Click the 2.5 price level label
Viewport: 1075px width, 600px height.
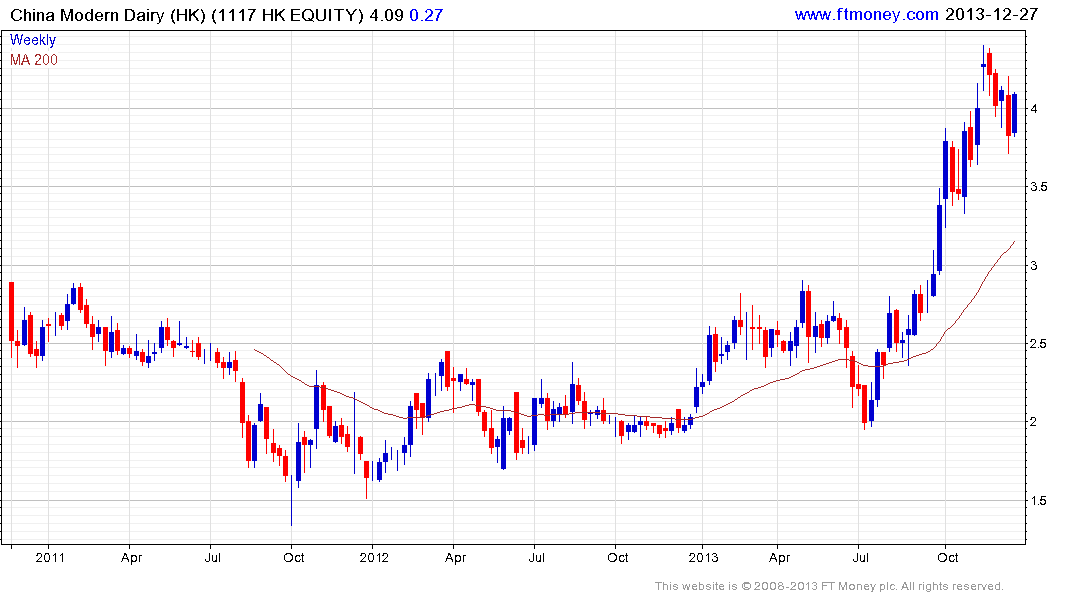[x=1039, y=344]
